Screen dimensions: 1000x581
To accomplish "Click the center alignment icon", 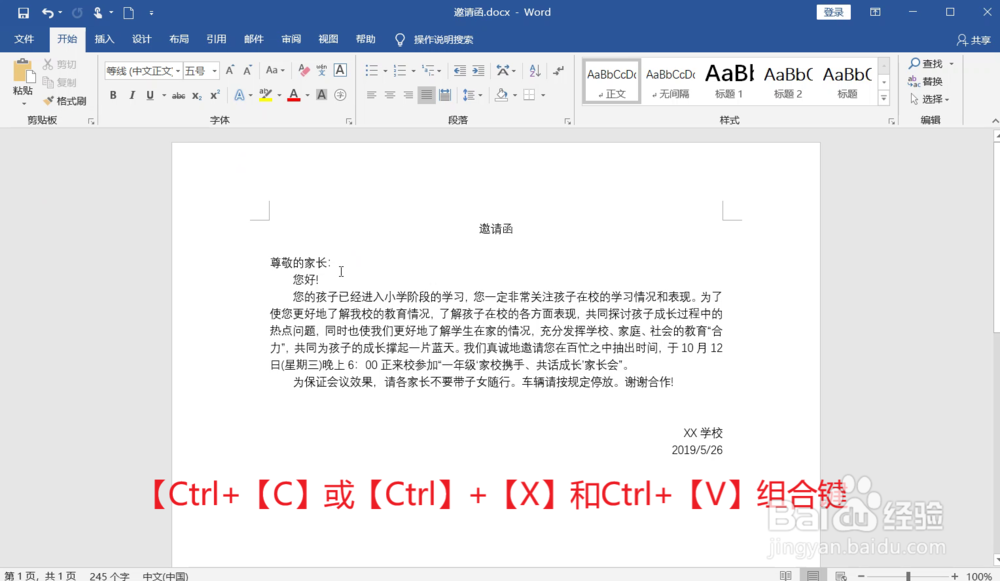I will (390, 94).
